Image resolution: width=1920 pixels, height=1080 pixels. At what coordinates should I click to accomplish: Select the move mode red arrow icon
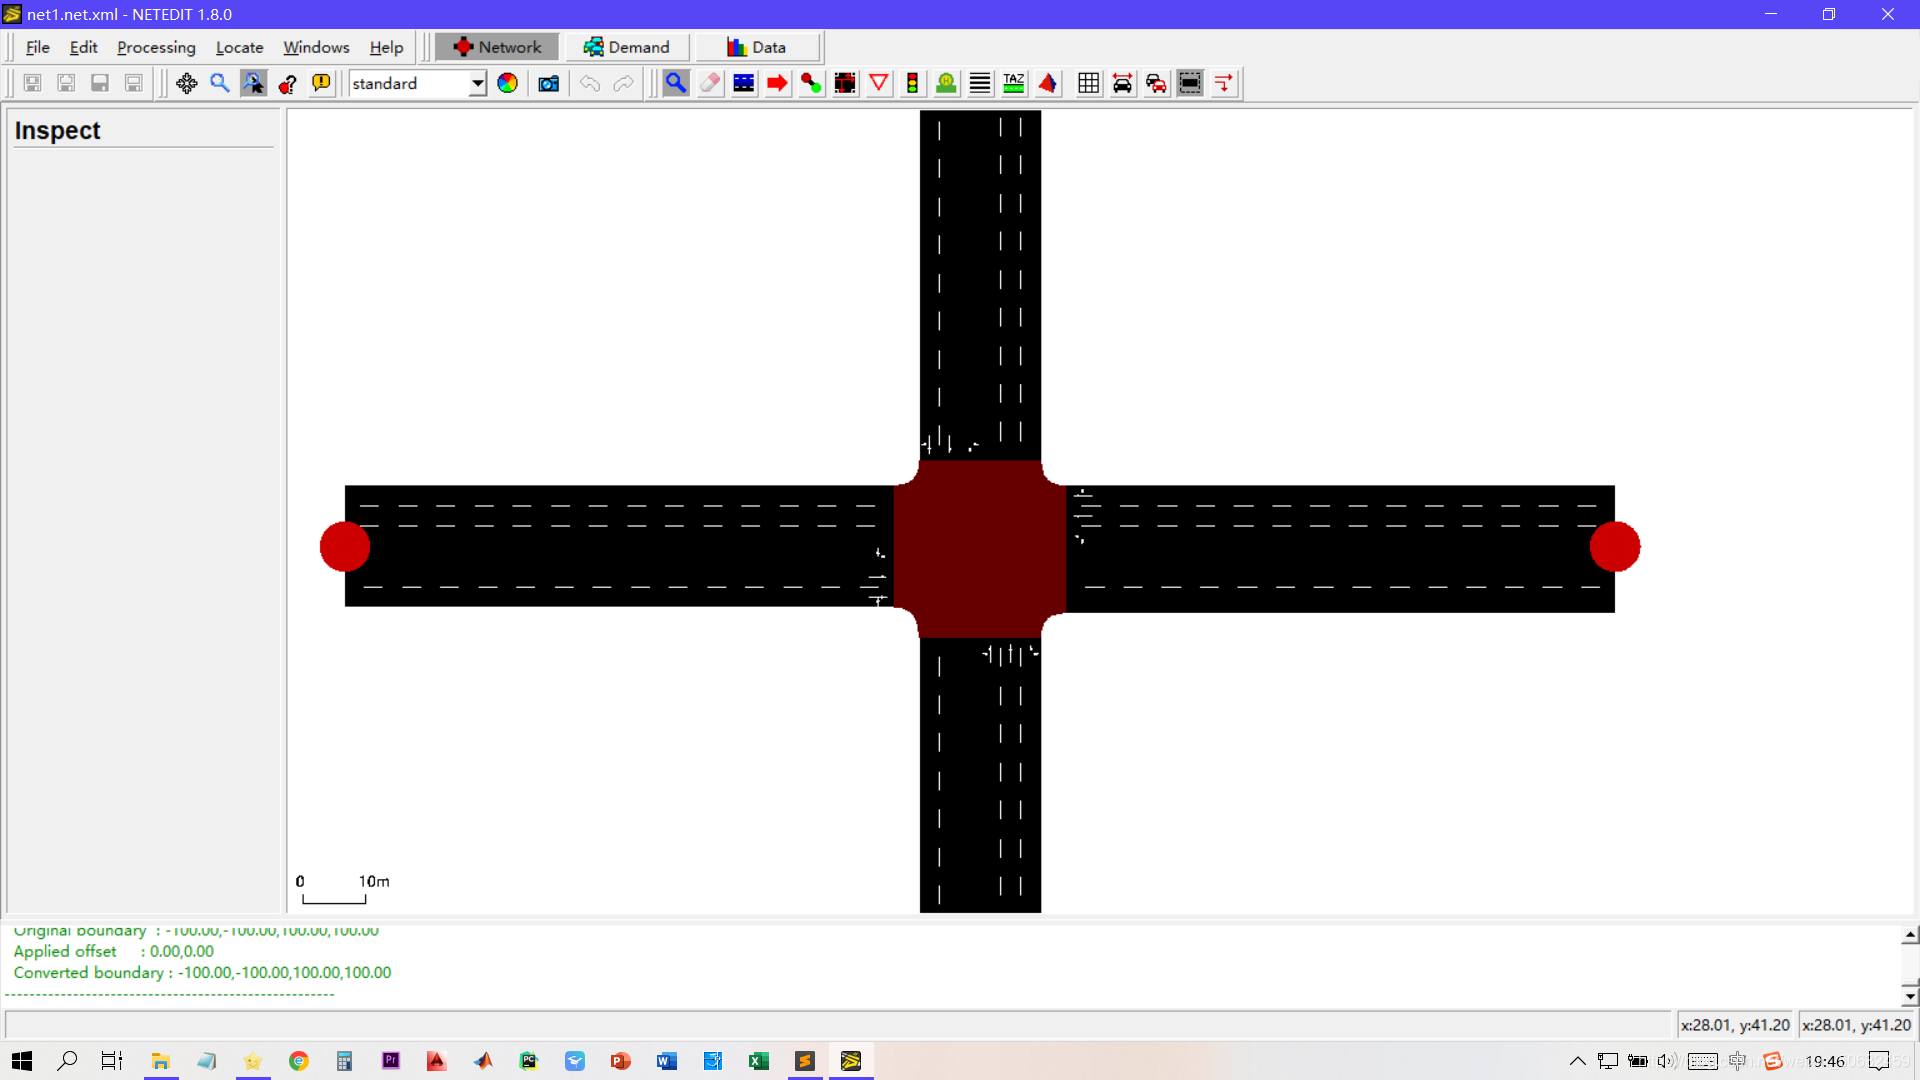pos(777,83)
